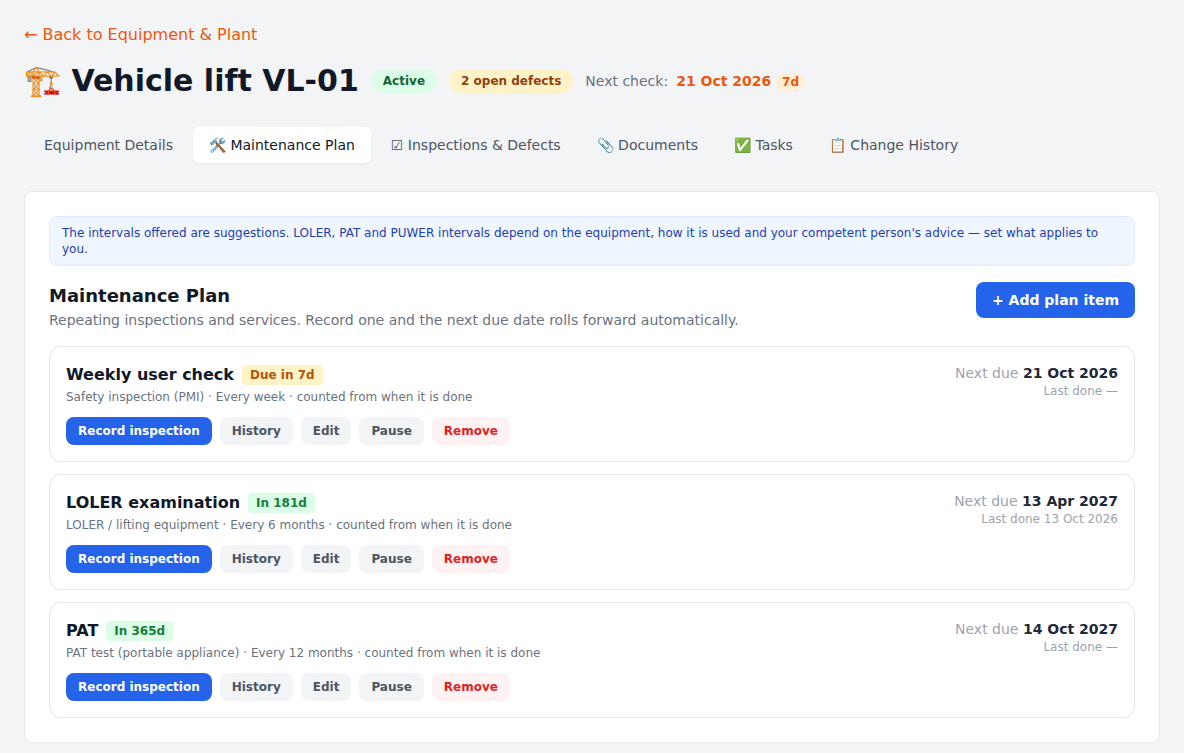Screen dimensions: 1184x753
Task: Click Next due 14 Oct 2027
Action: tap(1036, 629)
